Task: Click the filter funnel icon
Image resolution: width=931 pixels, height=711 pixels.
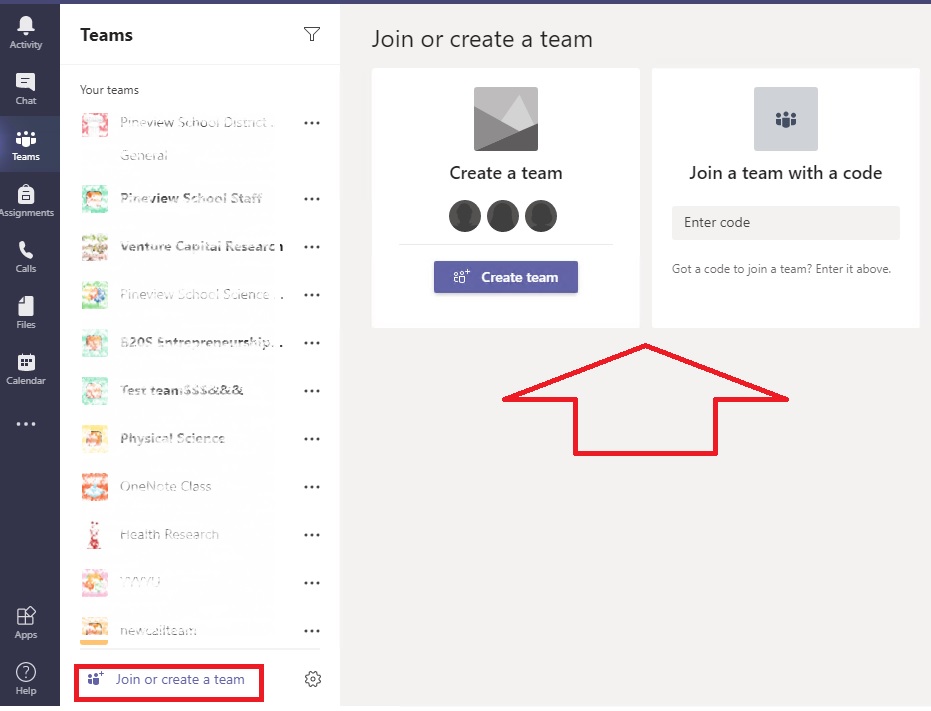Action: 312,34
